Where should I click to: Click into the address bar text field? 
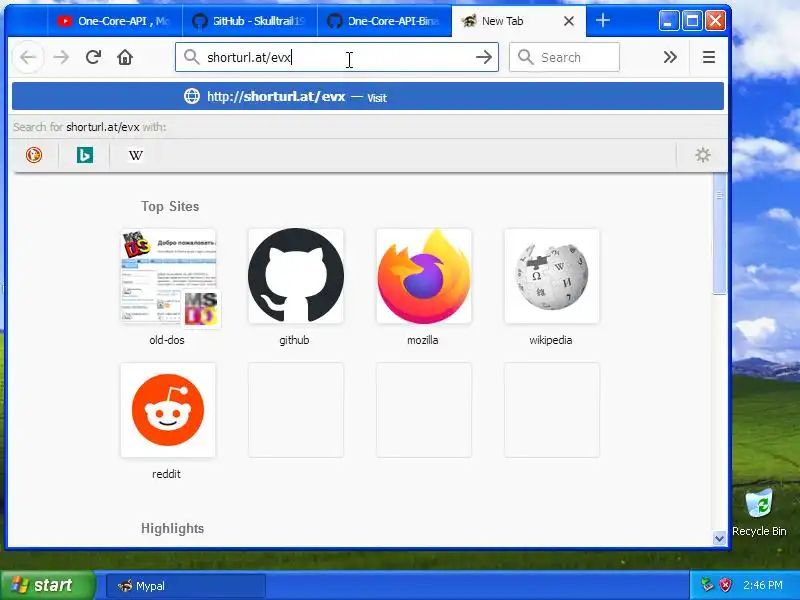[x=337, y=57]
